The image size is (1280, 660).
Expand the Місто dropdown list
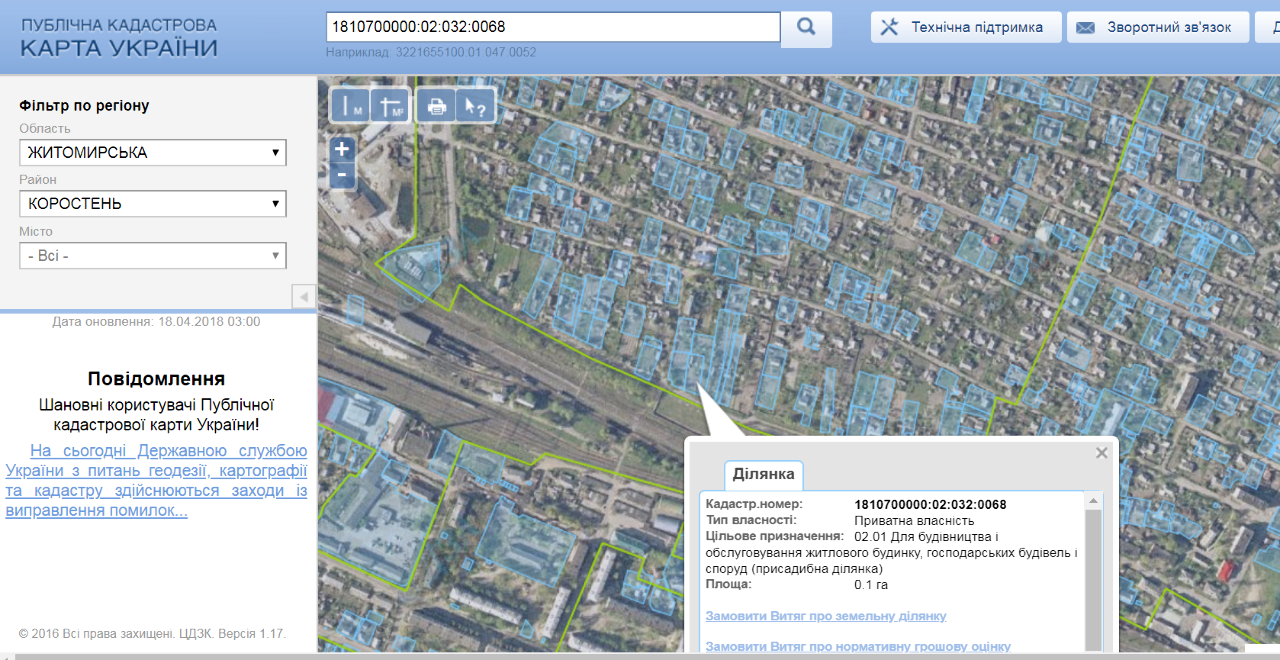[153, 256]
